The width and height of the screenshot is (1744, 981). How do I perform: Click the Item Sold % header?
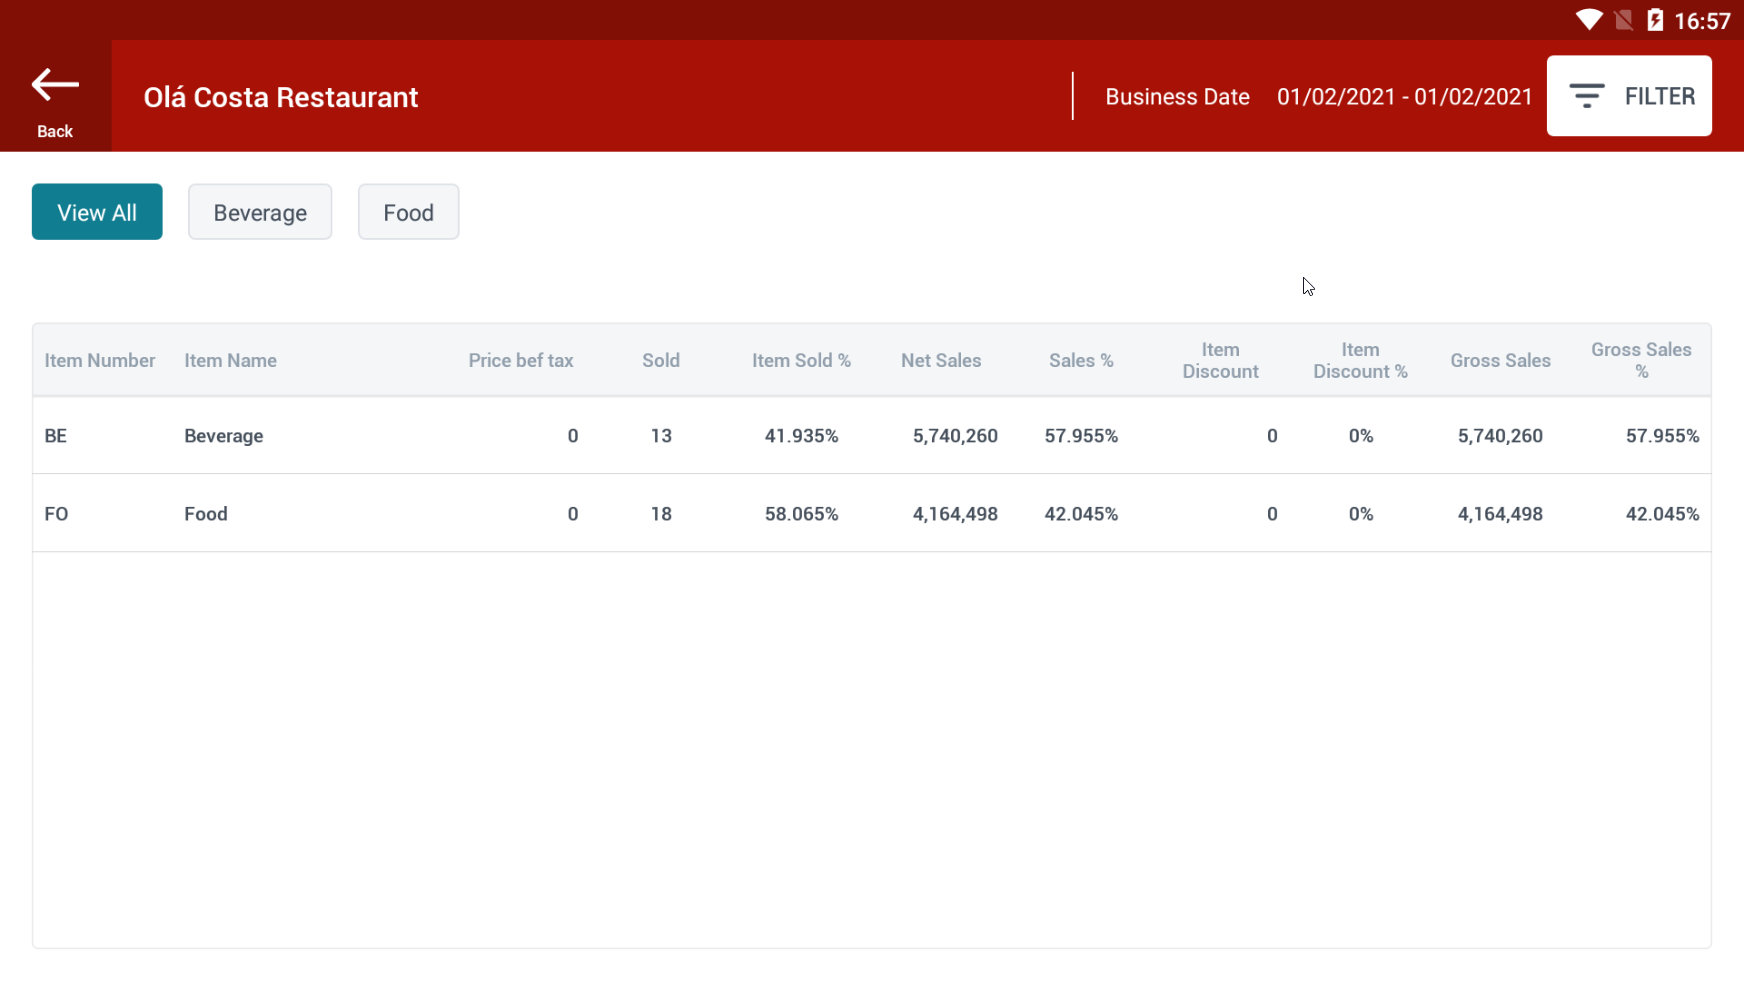801,361
